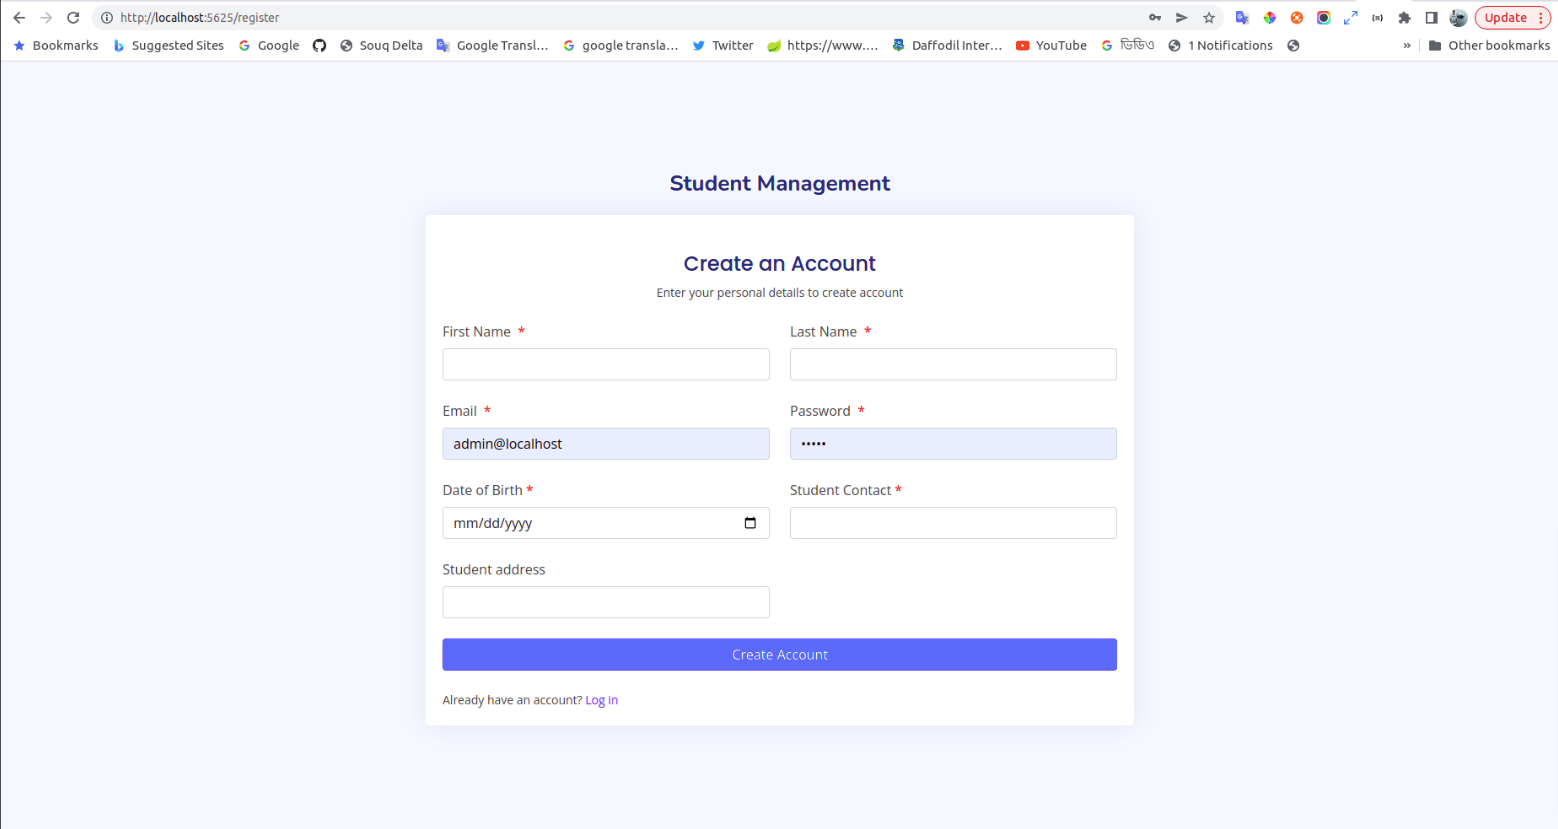Open the Date of Birth calendar picker
1558x829 pixels.
pos(750,523)
